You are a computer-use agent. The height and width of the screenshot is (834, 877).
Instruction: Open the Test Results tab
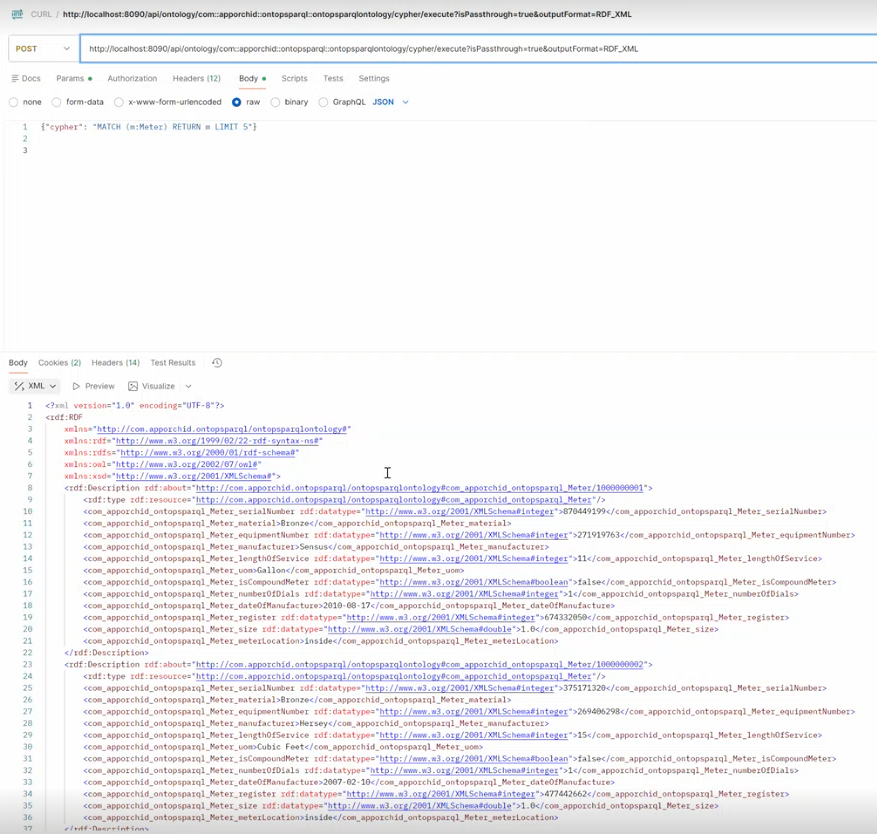[173, 362]
